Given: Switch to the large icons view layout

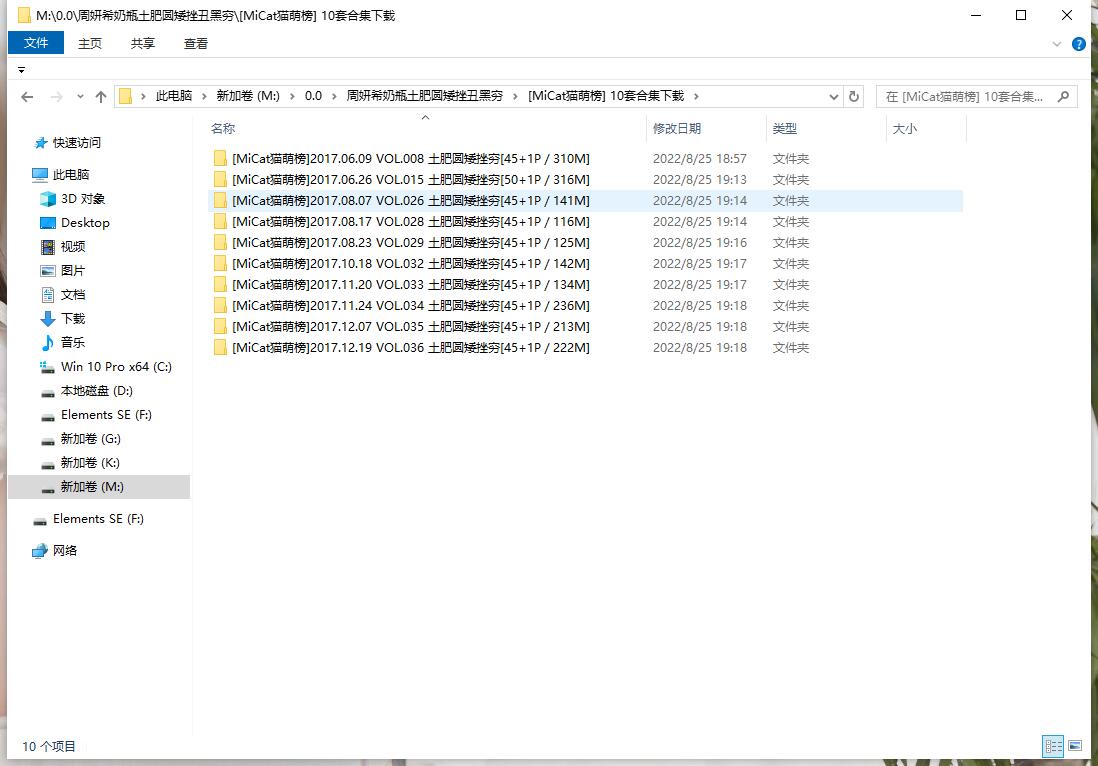Looking at the screenshot, I should (1075, 746).
